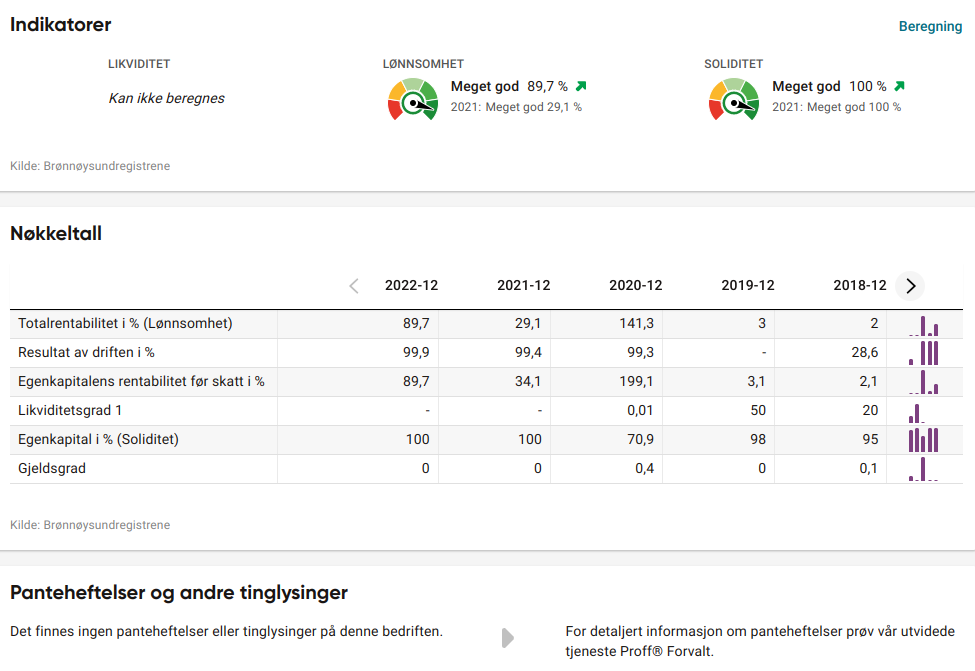This screenshot has height=671, width=975.
Task: Click the Totalrentabilitet i % row label
Action: 125,324
